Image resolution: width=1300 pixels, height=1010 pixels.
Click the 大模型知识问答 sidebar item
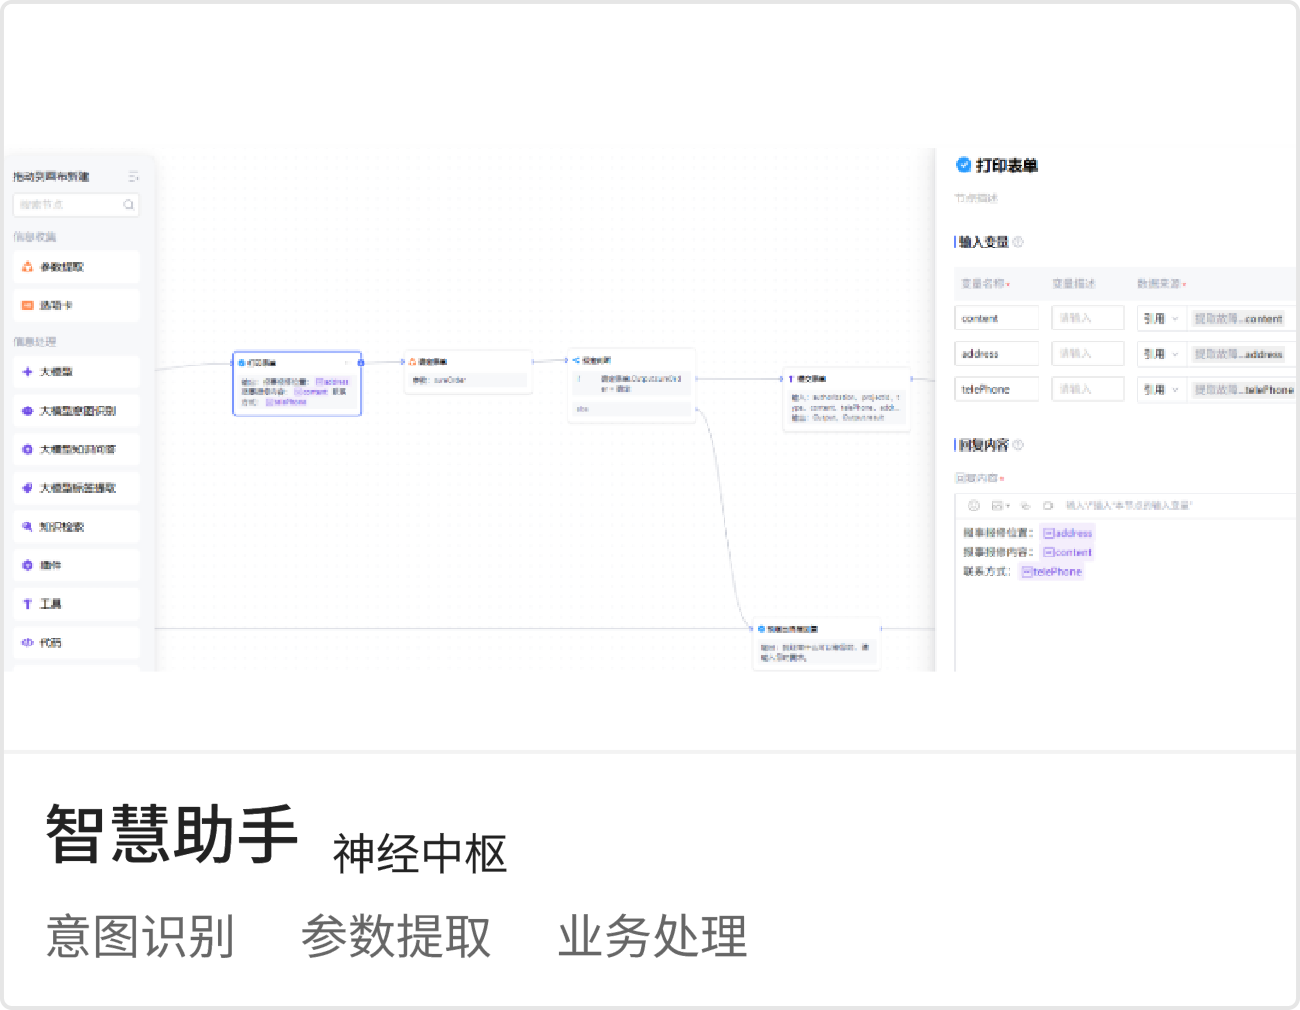[77, 450]
